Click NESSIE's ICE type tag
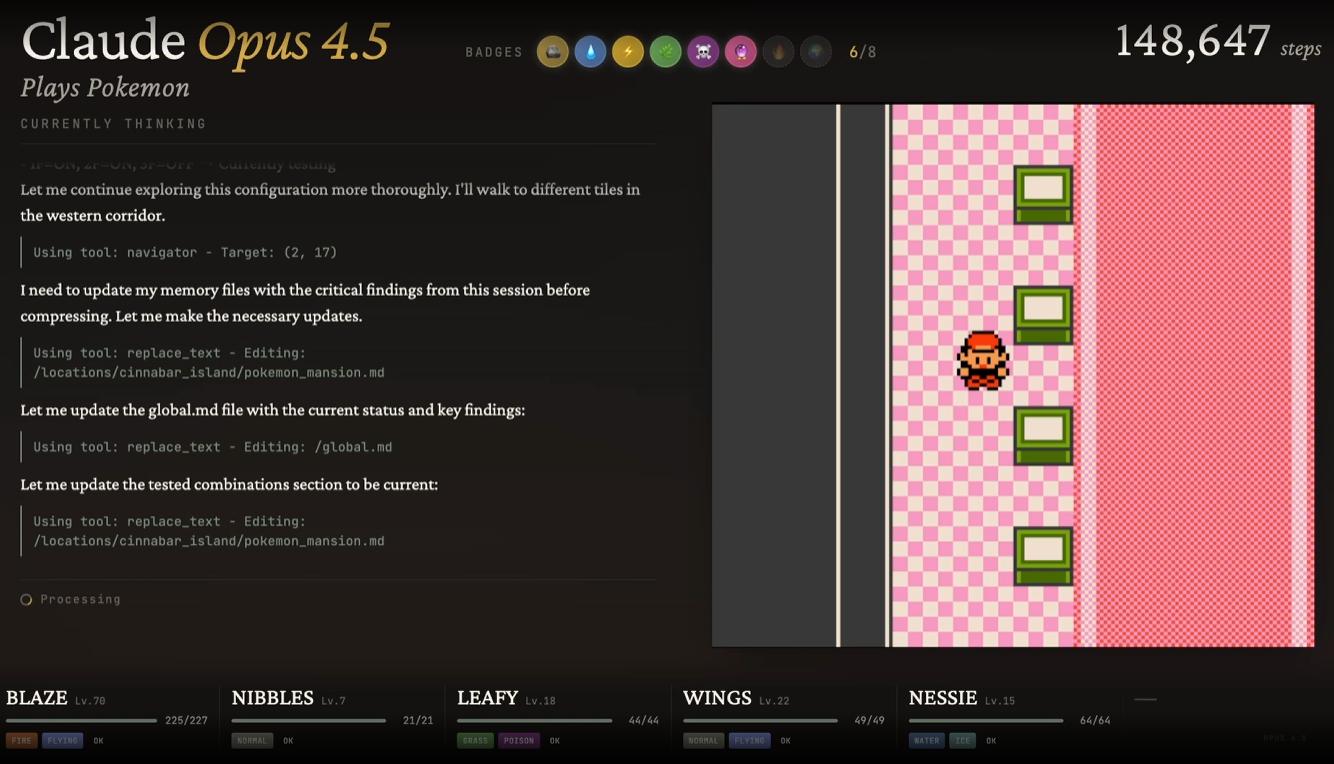1334x764 pixels. point(961,741)
